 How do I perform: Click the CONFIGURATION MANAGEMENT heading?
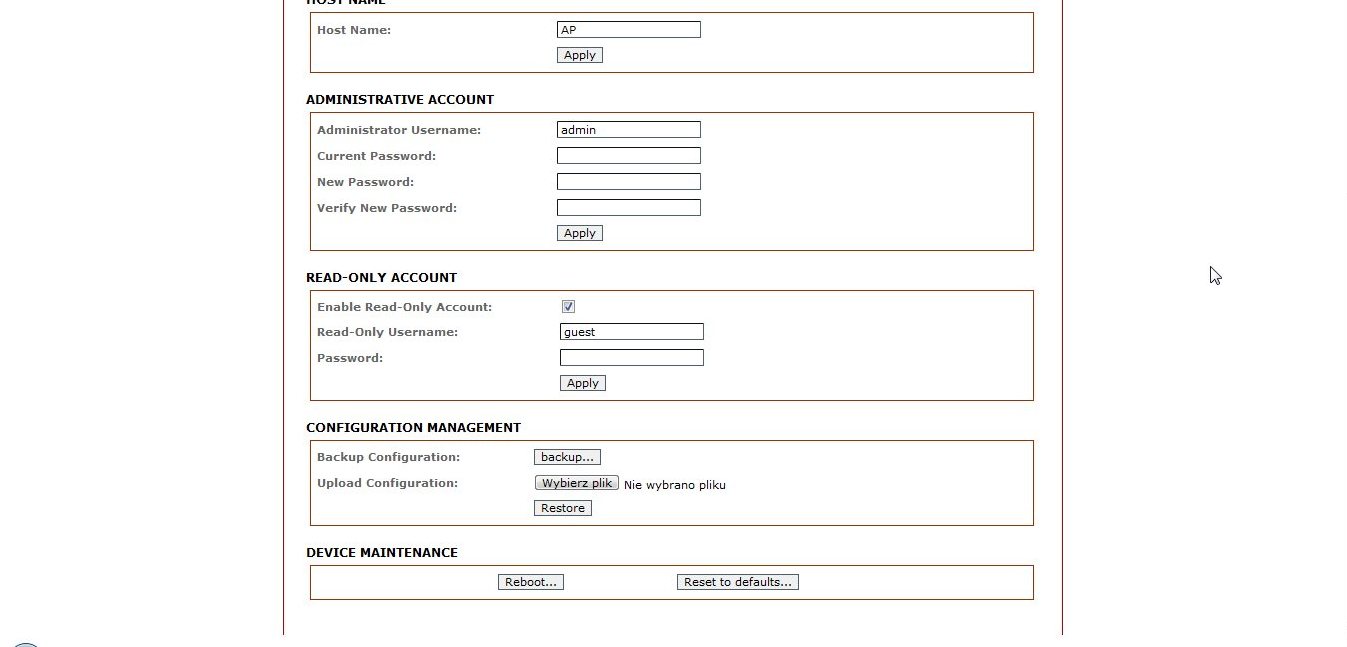tap(413, 428)
